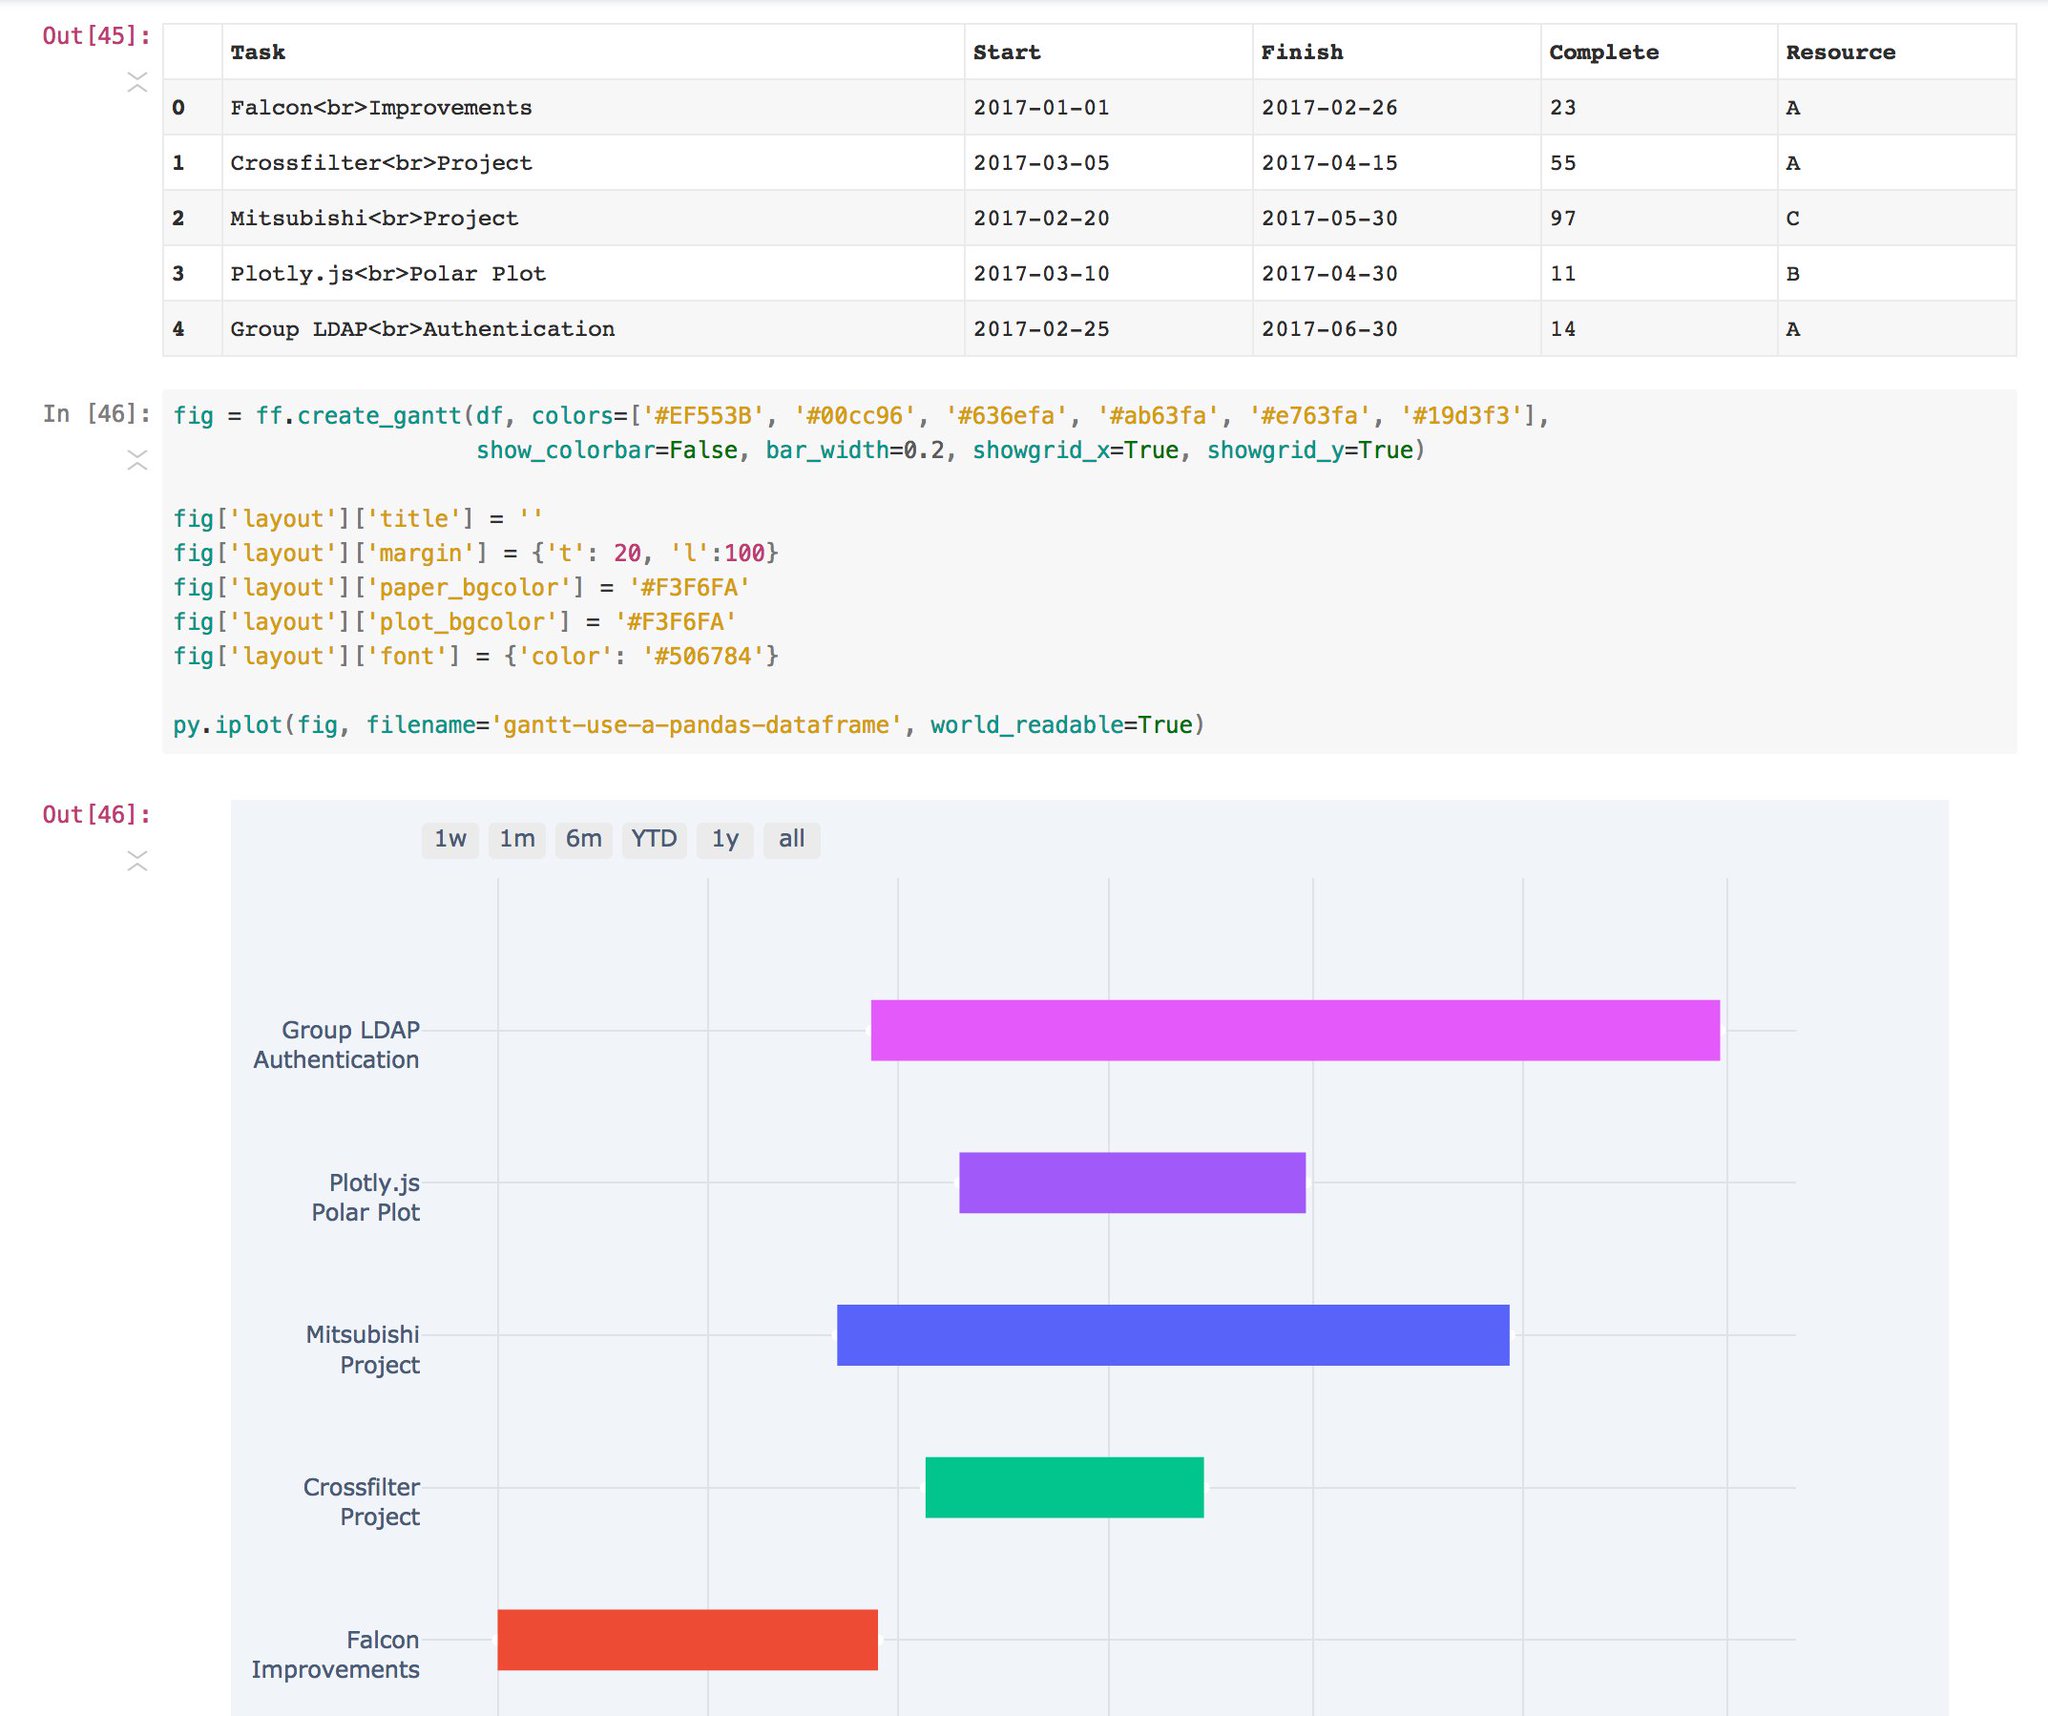Switch range to YTD

(654, 839)
